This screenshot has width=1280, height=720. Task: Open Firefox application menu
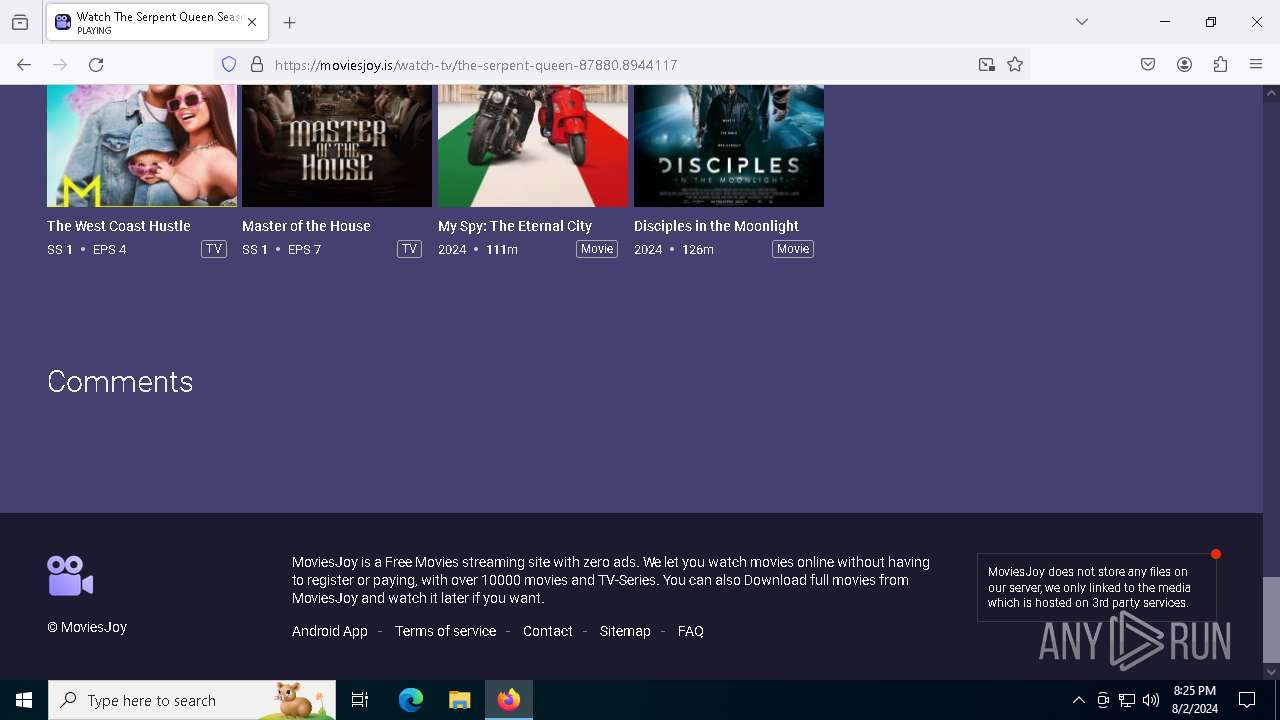pyautogui.click(x=1256, y=65)
